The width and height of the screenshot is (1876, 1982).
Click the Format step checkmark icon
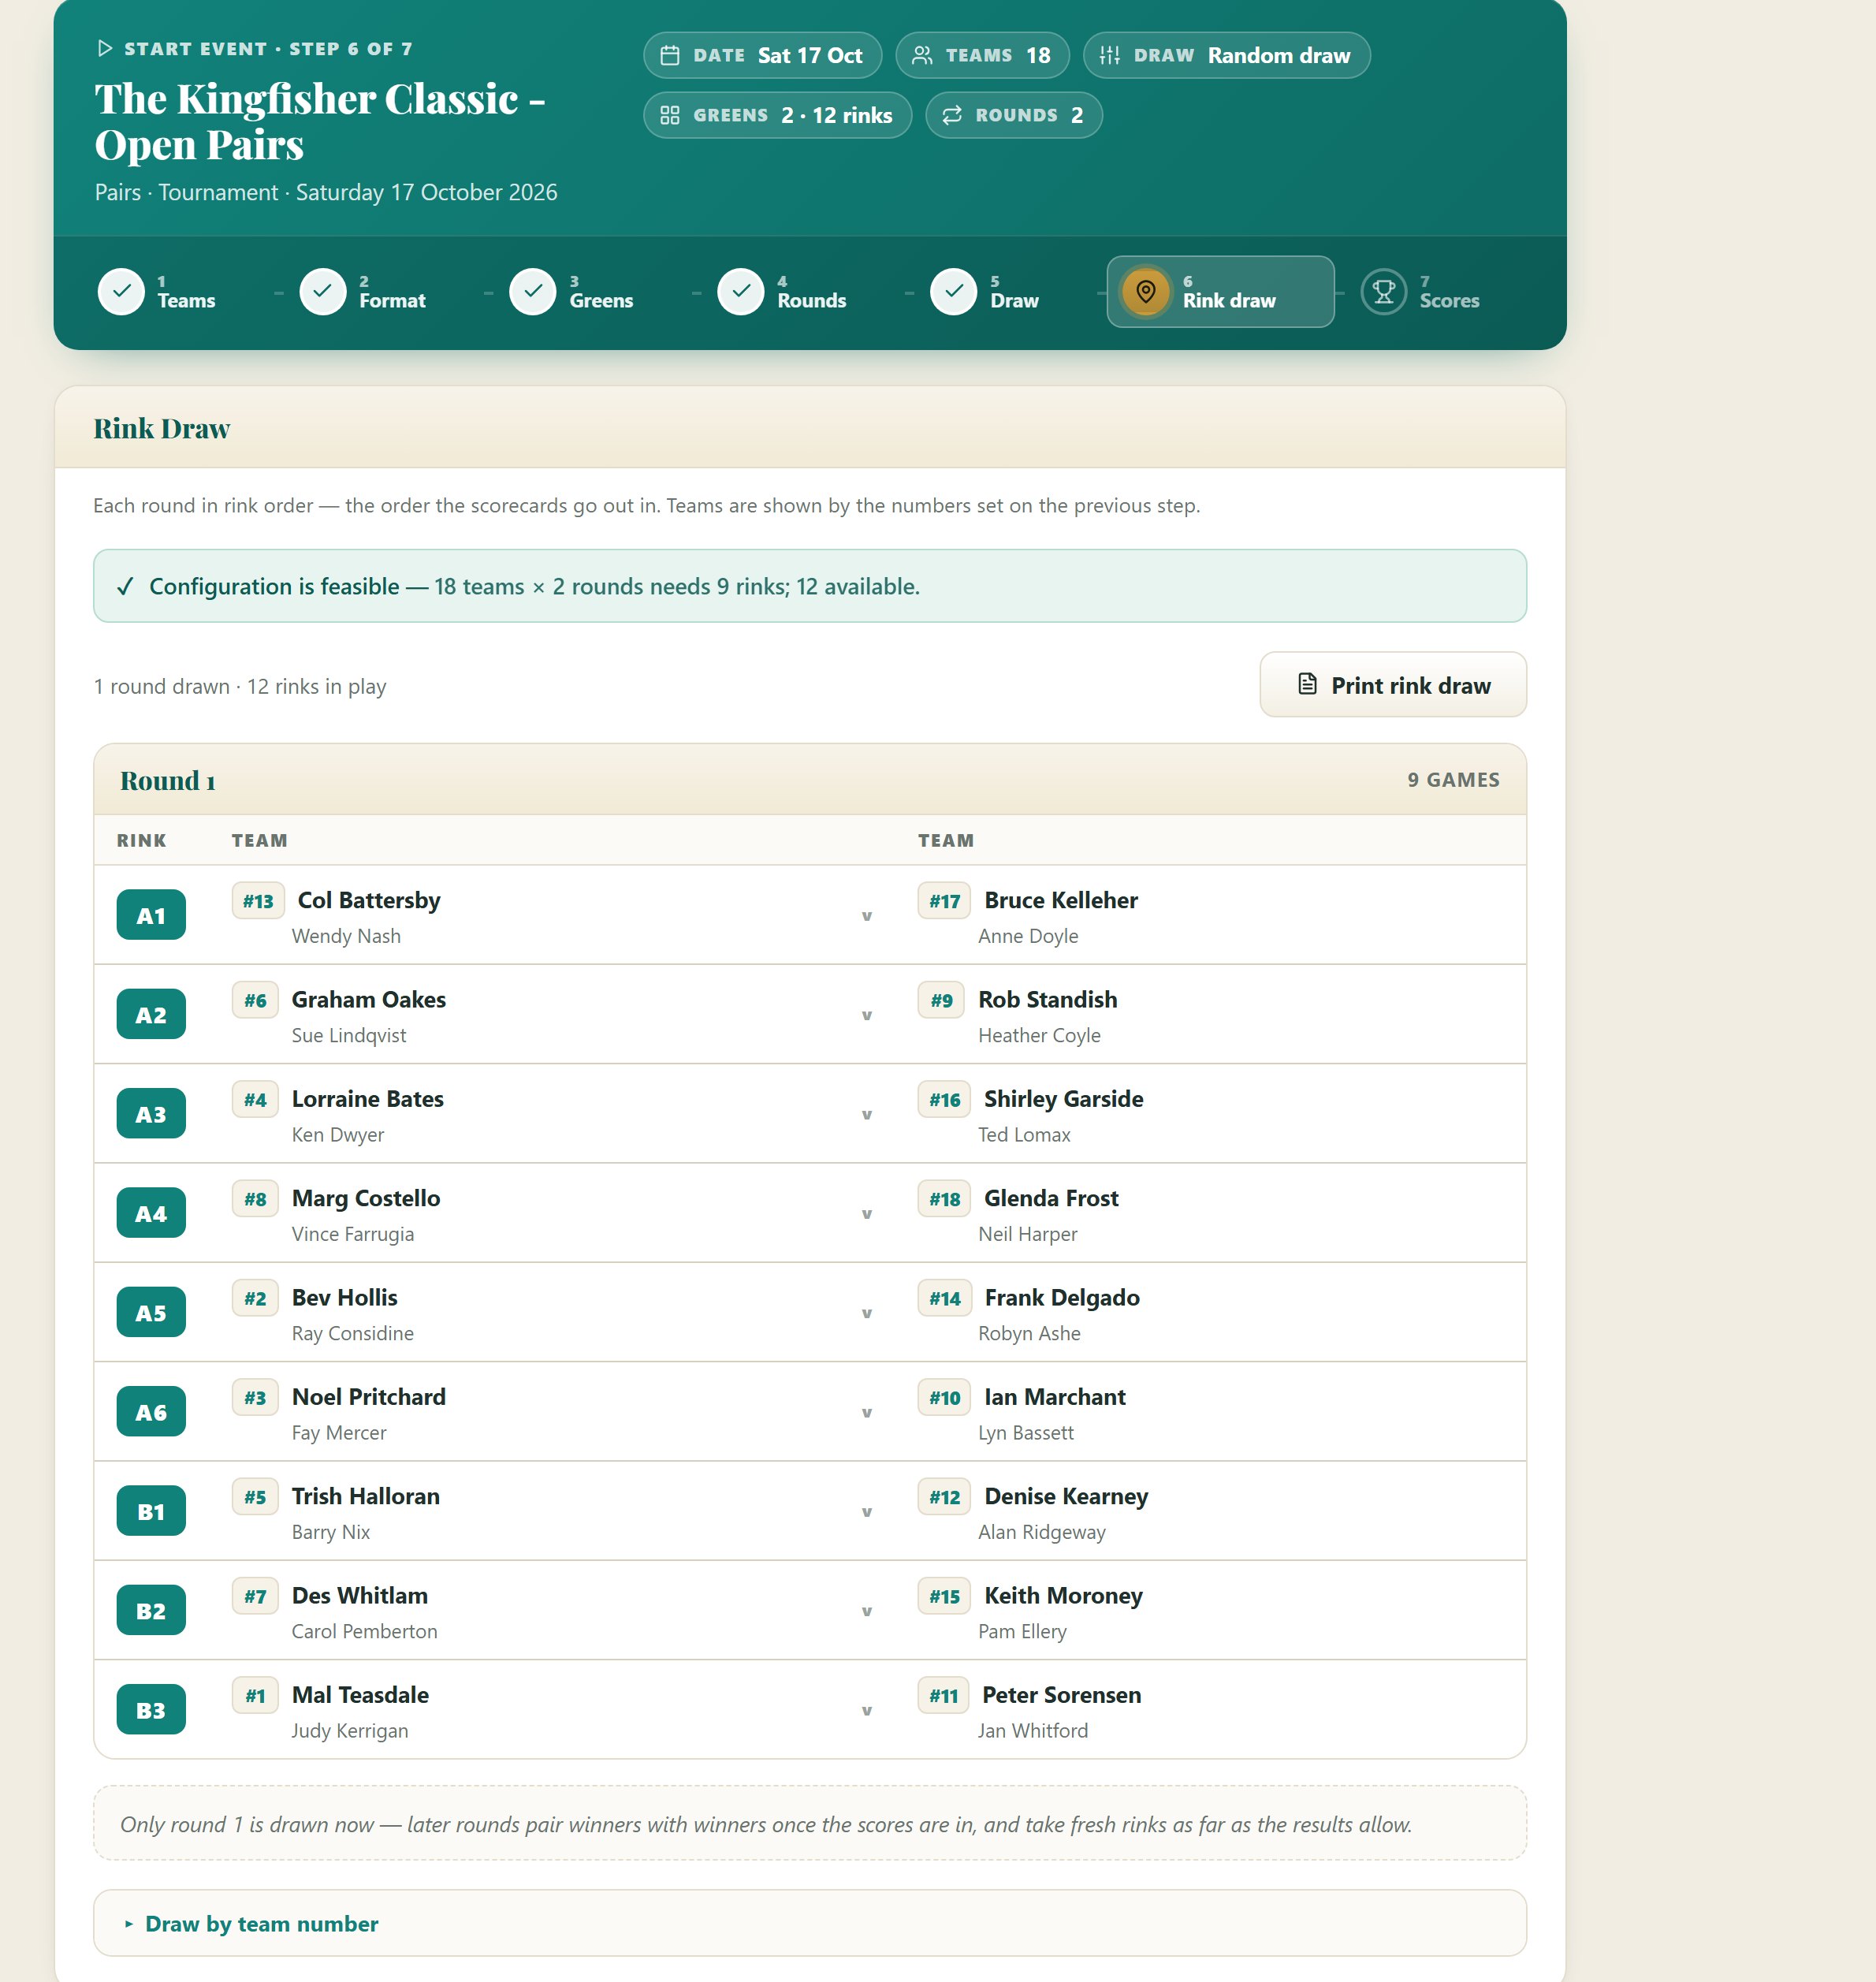pos(323,292)
